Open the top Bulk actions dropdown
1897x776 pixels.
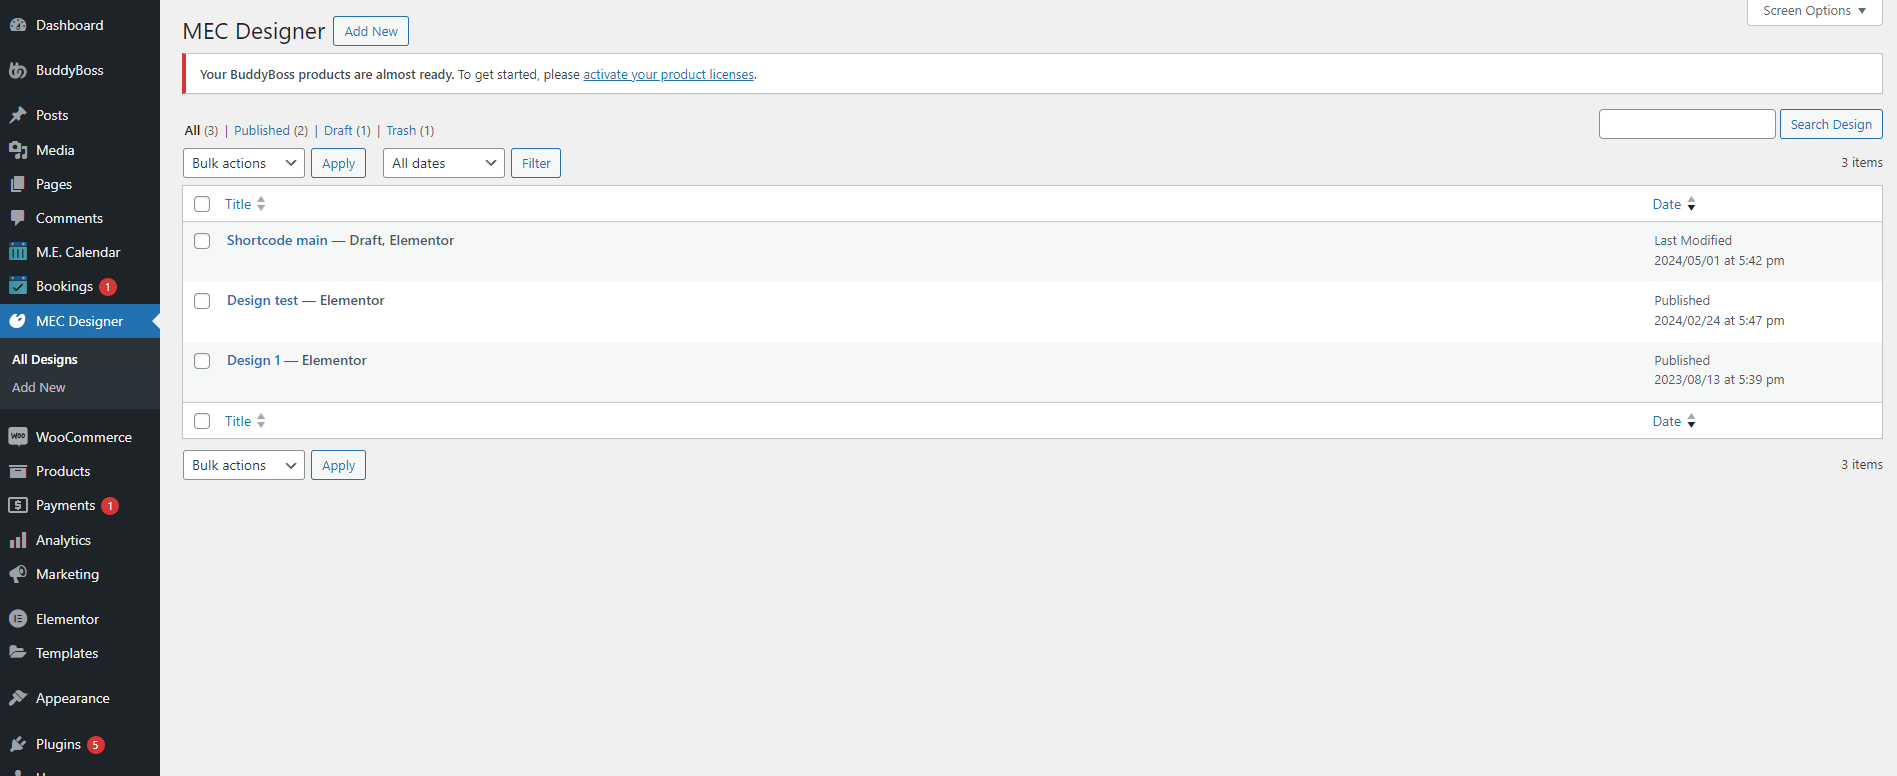click(244, 163)
